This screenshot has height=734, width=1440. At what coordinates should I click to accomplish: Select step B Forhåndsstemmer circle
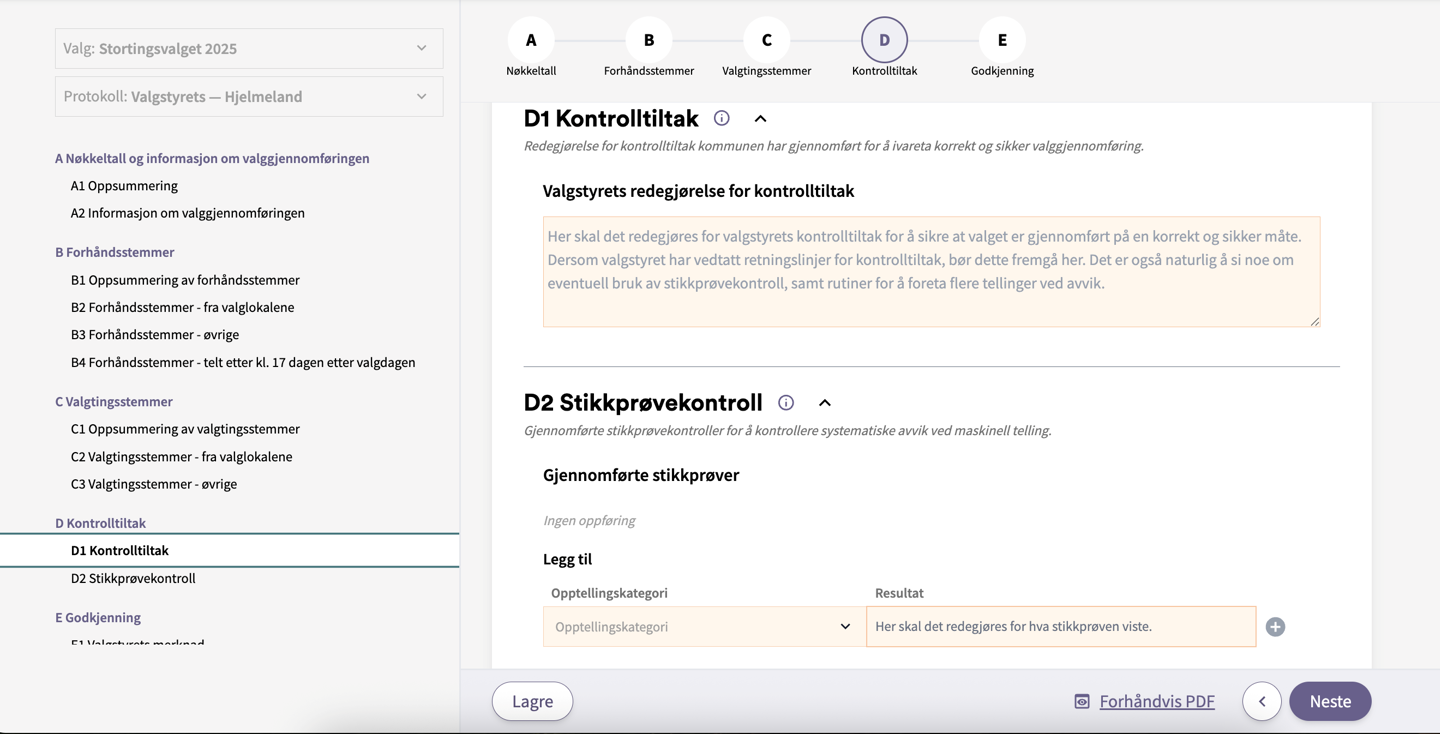click(x=649, y=40)
